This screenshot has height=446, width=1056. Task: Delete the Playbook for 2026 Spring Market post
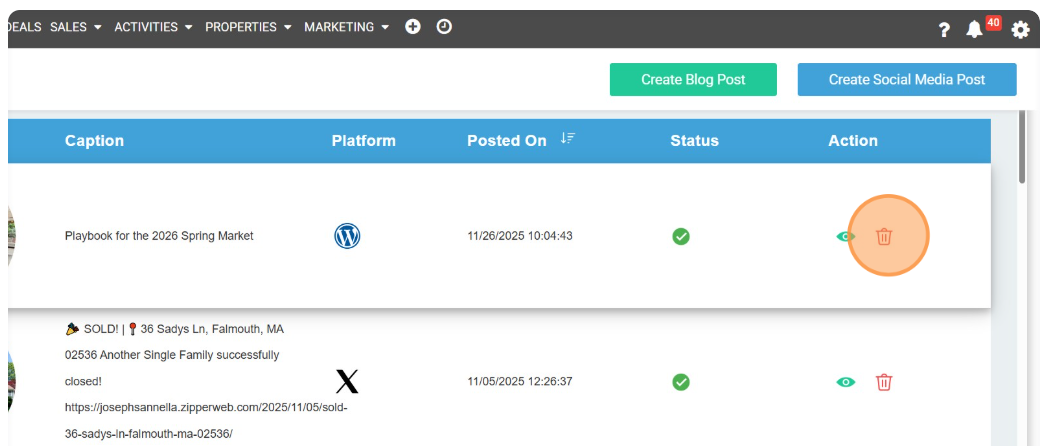pos(884,237)
